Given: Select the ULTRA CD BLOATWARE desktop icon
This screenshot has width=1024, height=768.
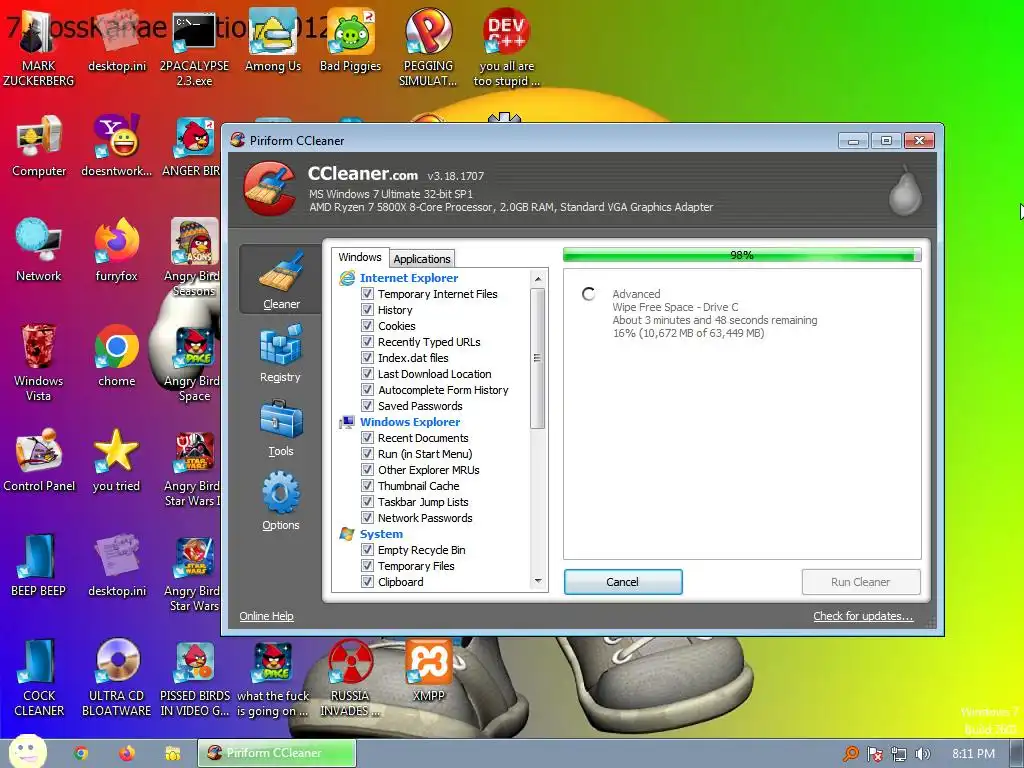Looking at the screenshot, I should (x=117, y=678).
